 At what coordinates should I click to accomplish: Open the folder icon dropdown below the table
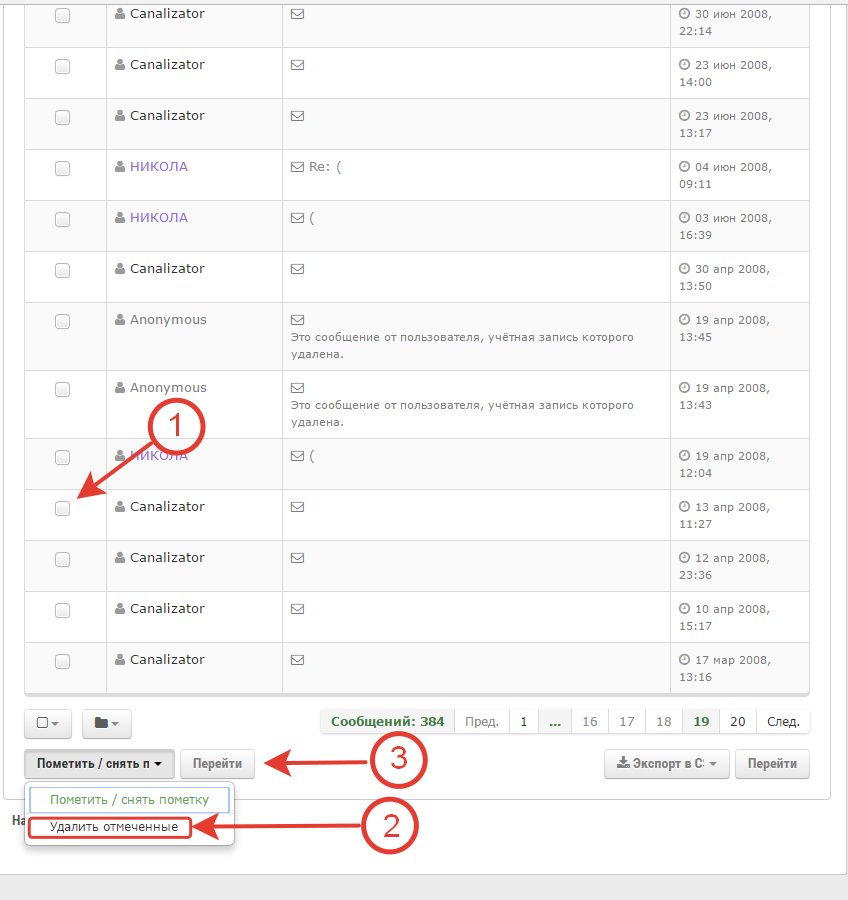[x=106, y=723]
